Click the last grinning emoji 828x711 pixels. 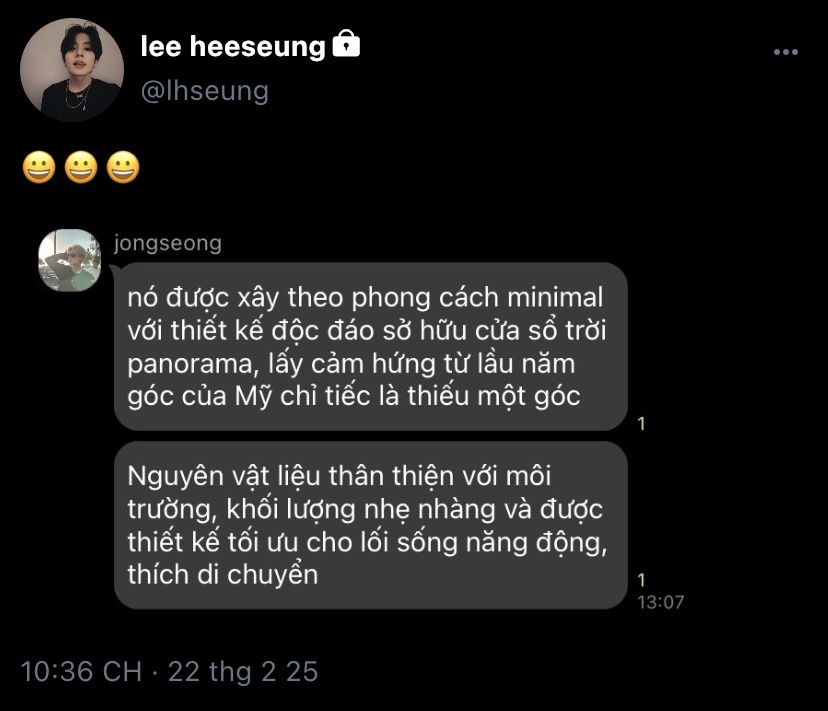point(123,167)
